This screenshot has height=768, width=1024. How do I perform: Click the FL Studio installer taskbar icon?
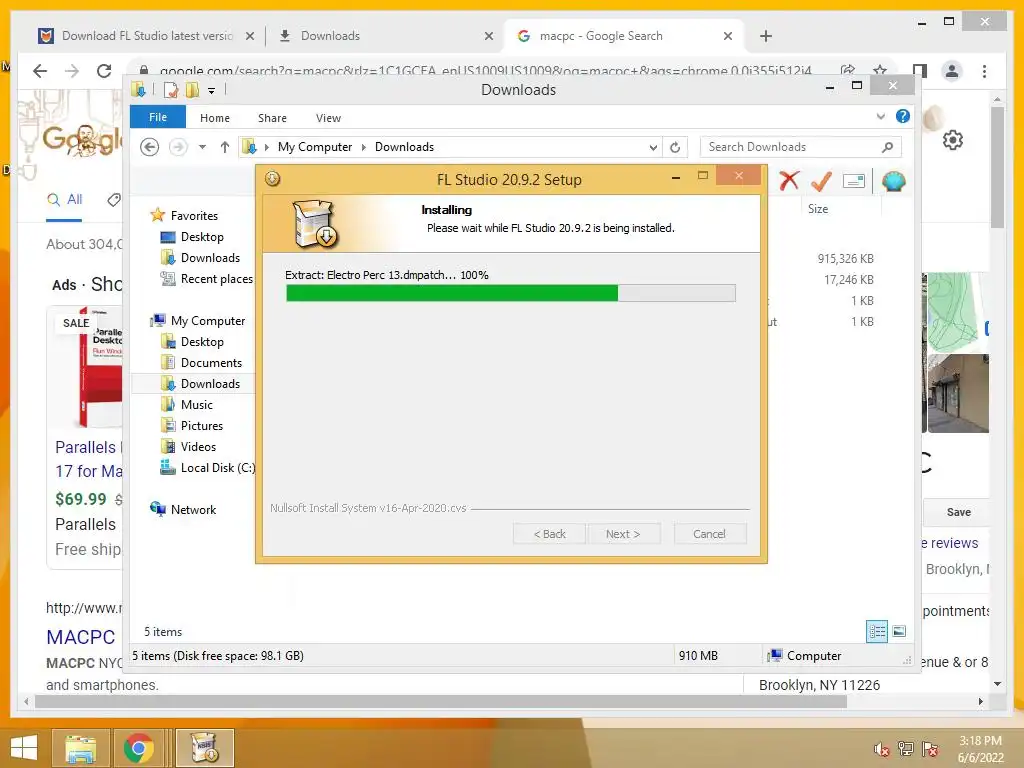(204, 748)
